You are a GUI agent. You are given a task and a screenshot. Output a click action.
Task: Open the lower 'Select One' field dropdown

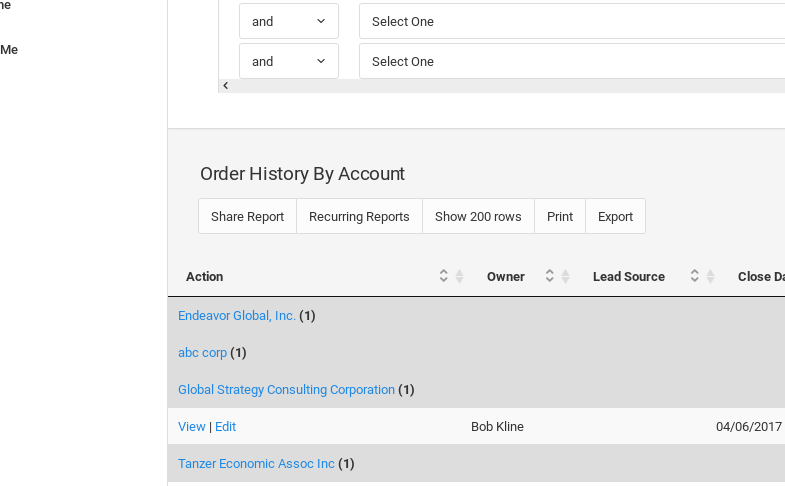[572, 61]
